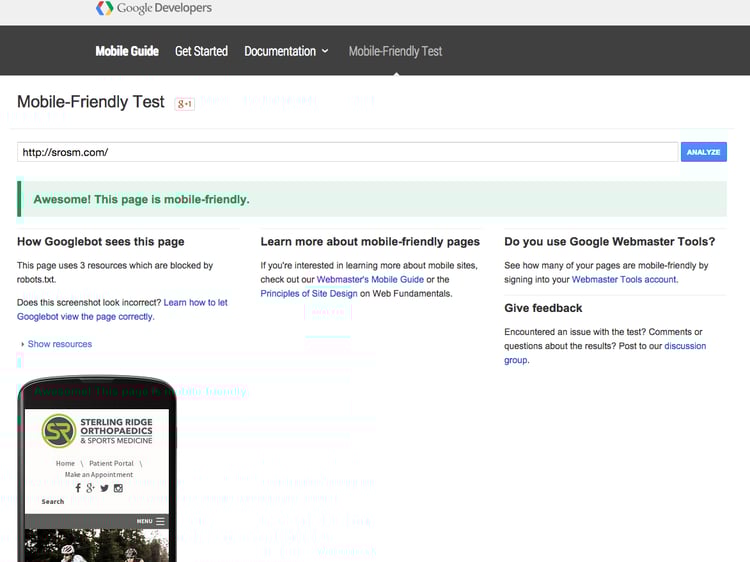
Task: Go to Get Started
Action: (201, 51)
